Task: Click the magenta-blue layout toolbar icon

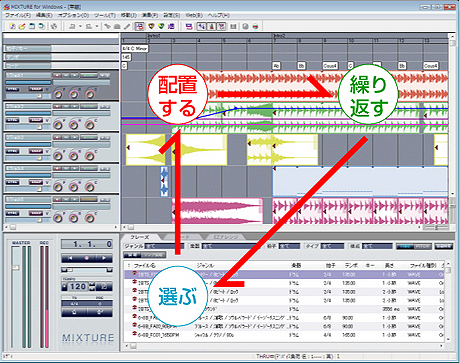Action: 189,26
